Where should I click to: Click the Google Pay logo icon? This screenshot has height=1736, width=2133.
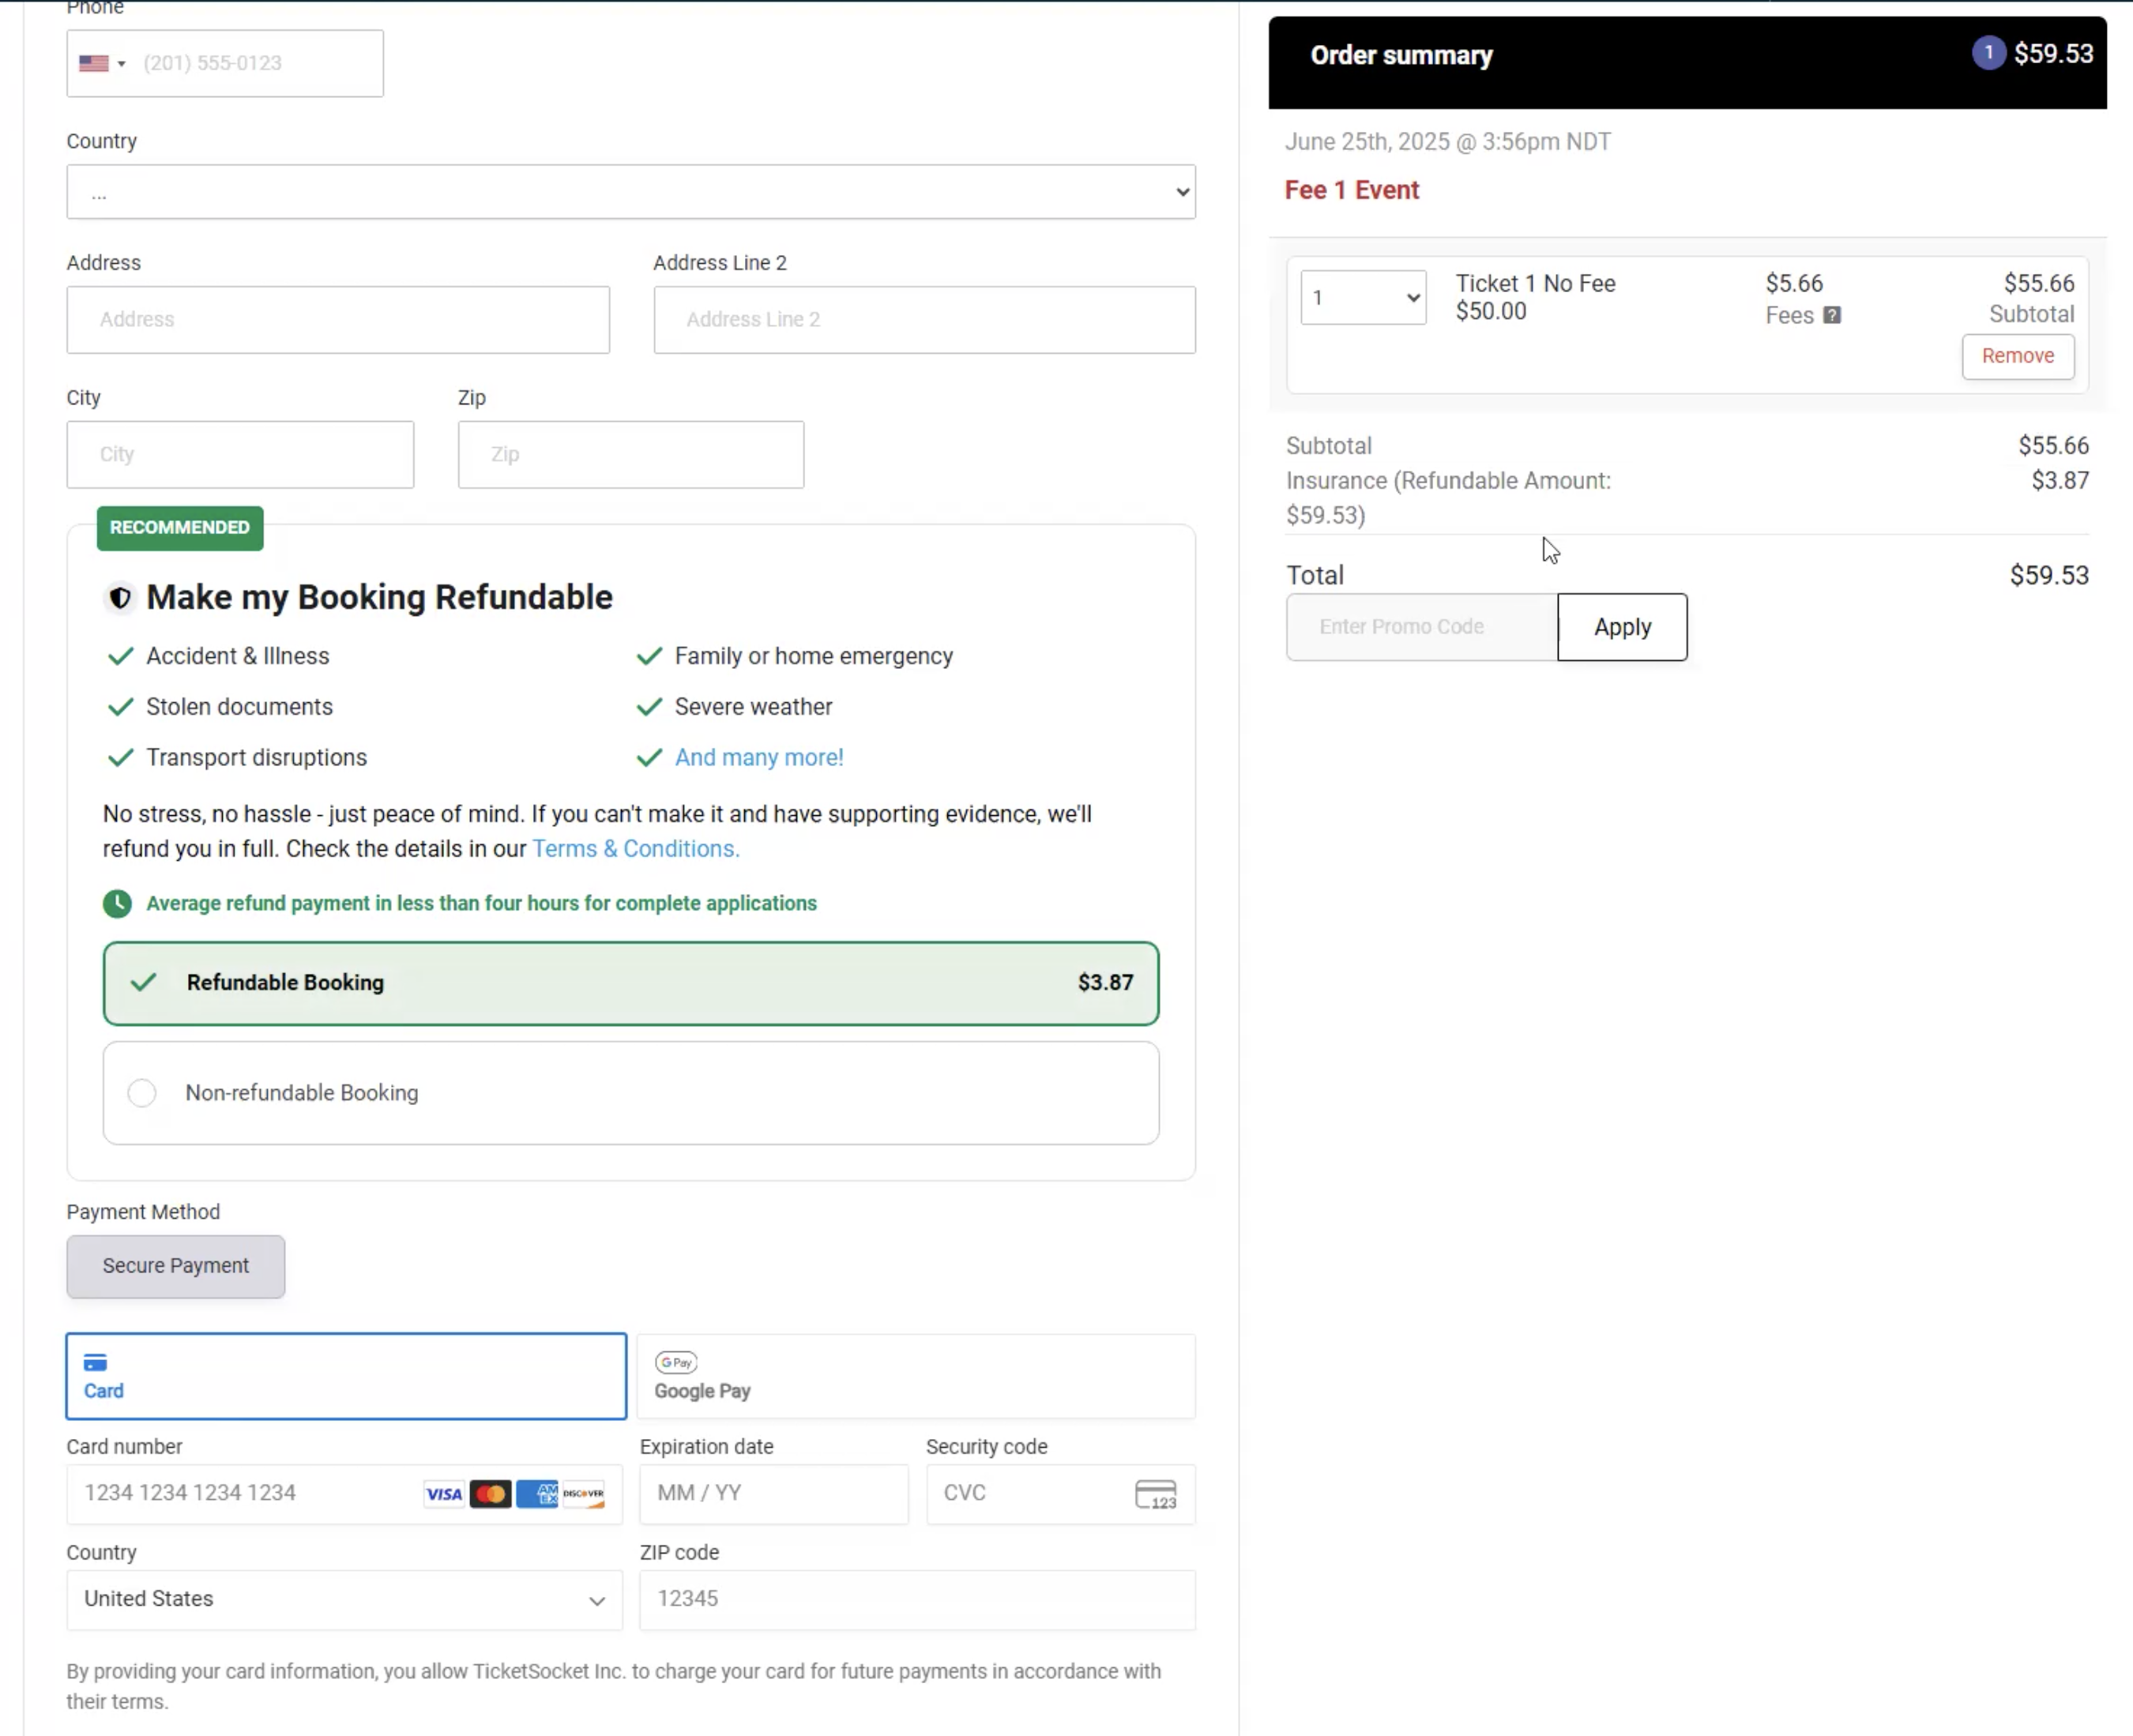pyautogui.click(x=676, y=1362)
